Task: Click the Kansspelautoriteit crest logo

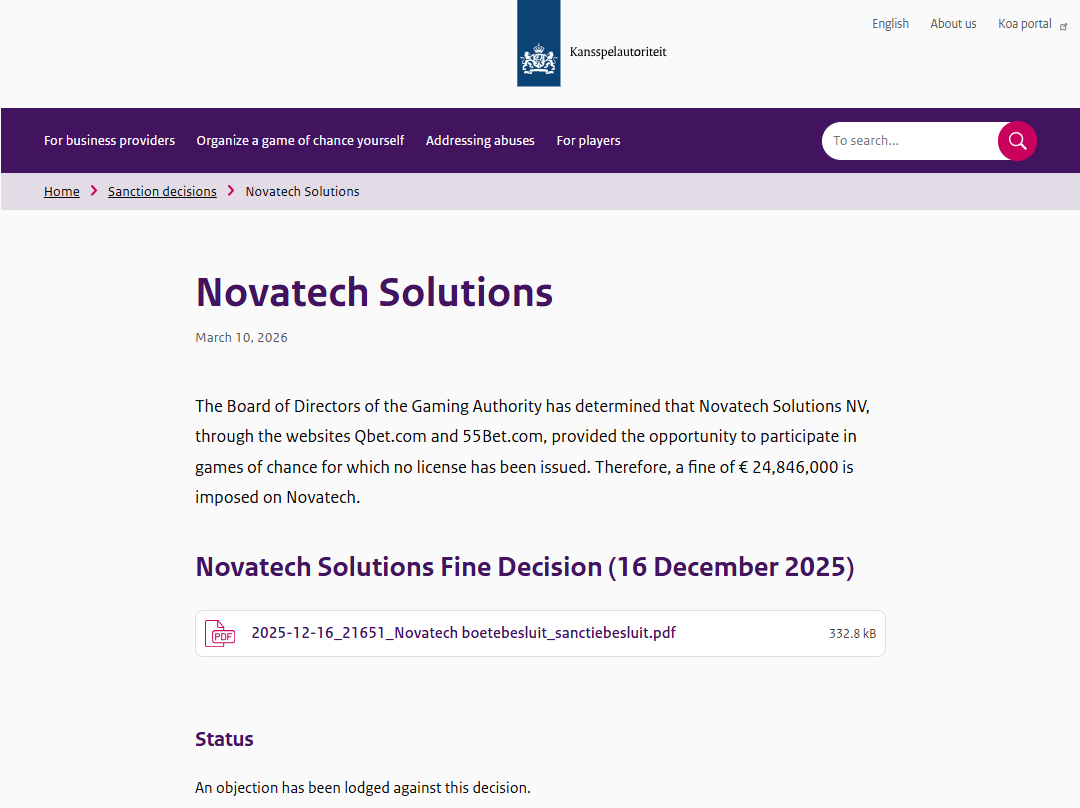Action: click(539, 43)
